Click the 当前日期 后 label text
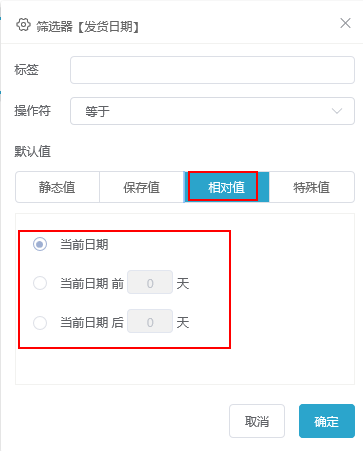This screenshot has height=451, width=363. pos(92,323)
